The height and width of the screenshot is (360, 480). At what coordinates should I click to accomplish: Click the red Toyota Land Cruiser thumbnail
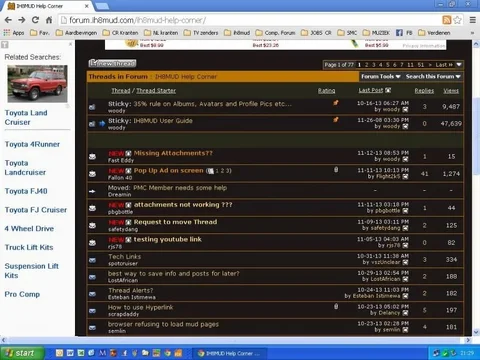(37, 84)
